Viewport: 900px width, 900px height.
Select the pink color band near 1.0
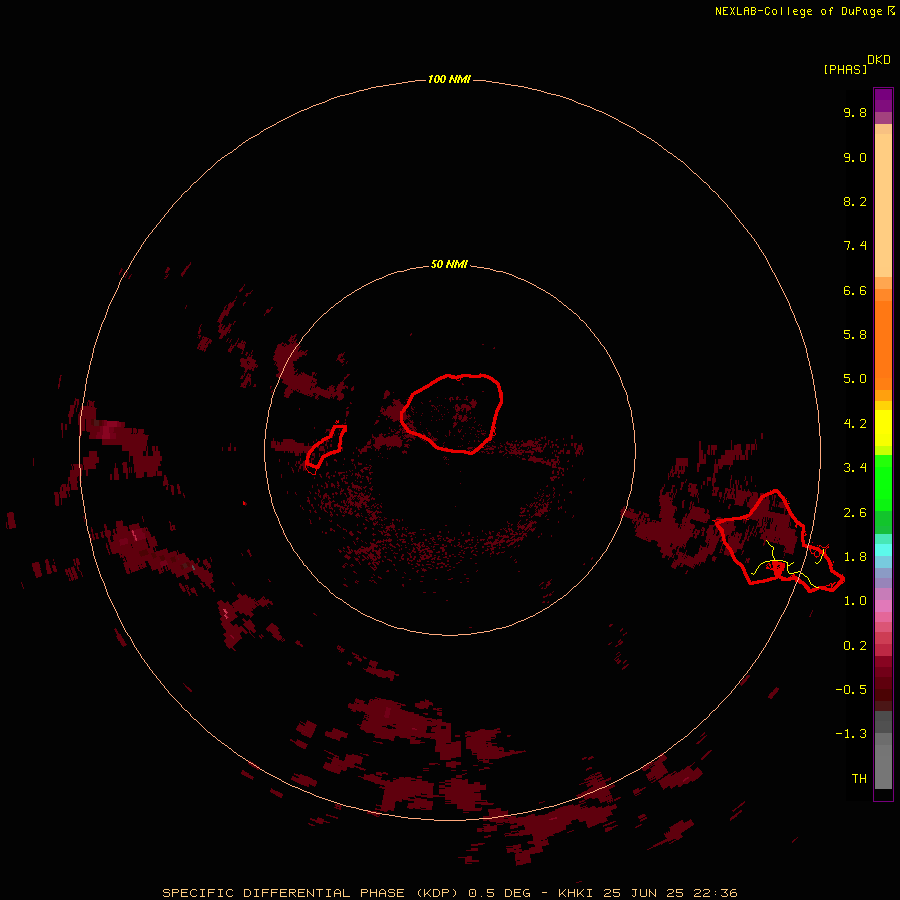tap(883, 606)
